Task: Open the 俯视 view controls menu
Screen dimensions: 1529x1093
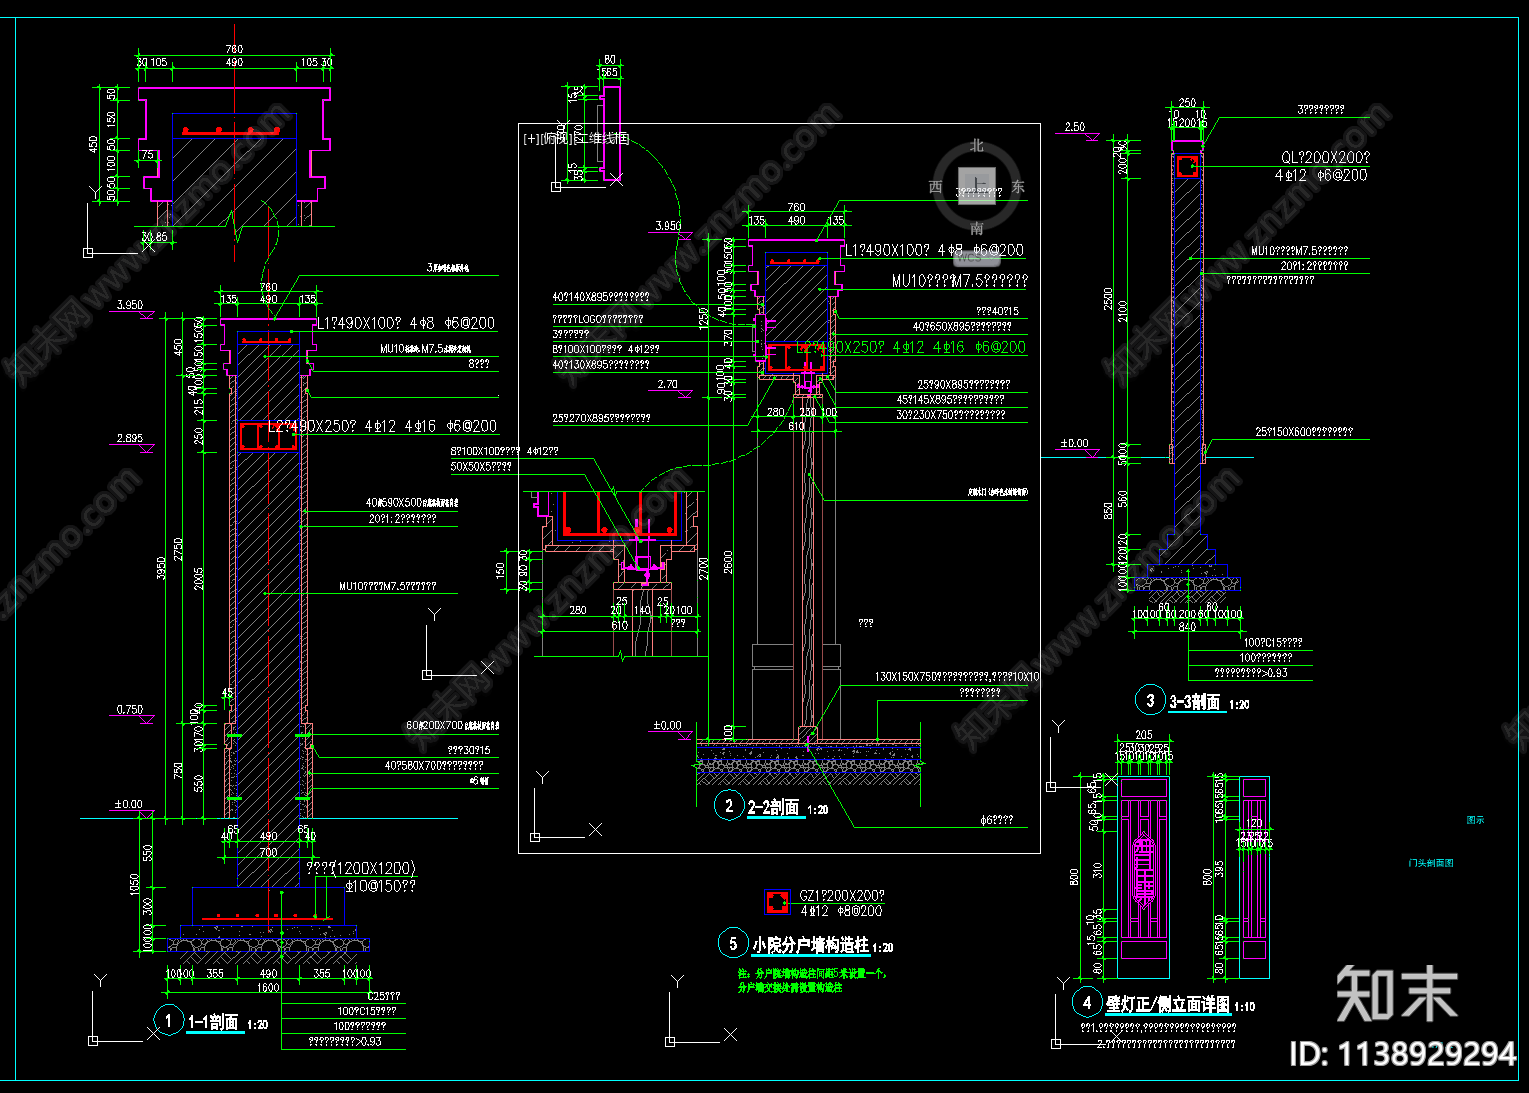Action: click(554, 139)
